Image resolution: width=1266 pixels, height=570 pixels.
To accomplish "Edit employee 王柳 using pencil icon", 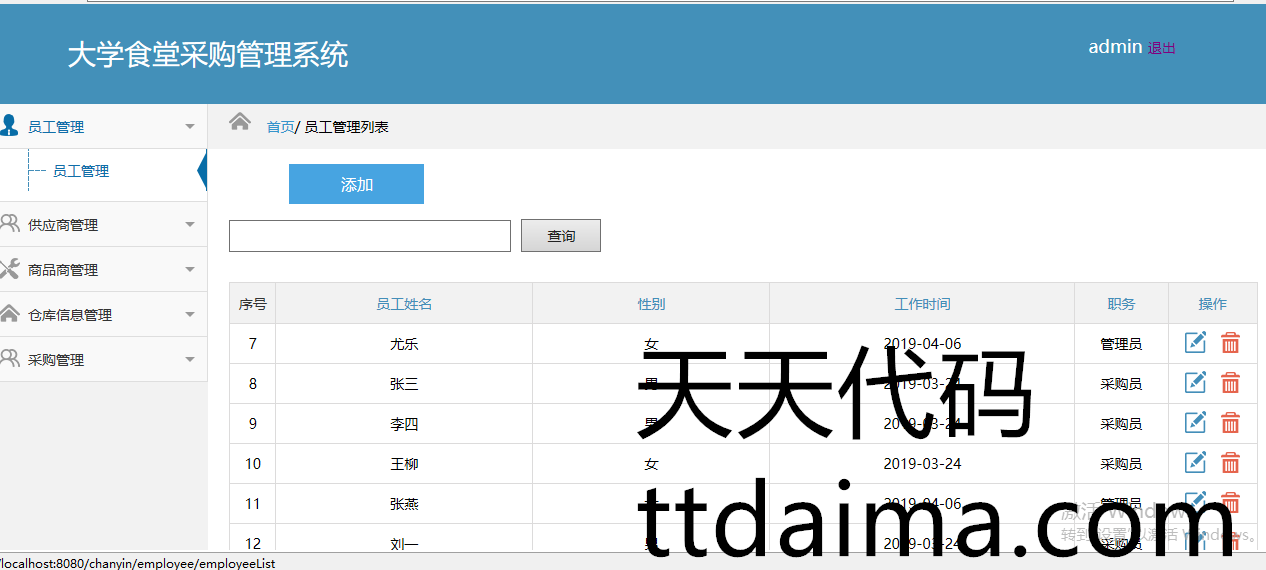I will click(x=1195, y=463).
